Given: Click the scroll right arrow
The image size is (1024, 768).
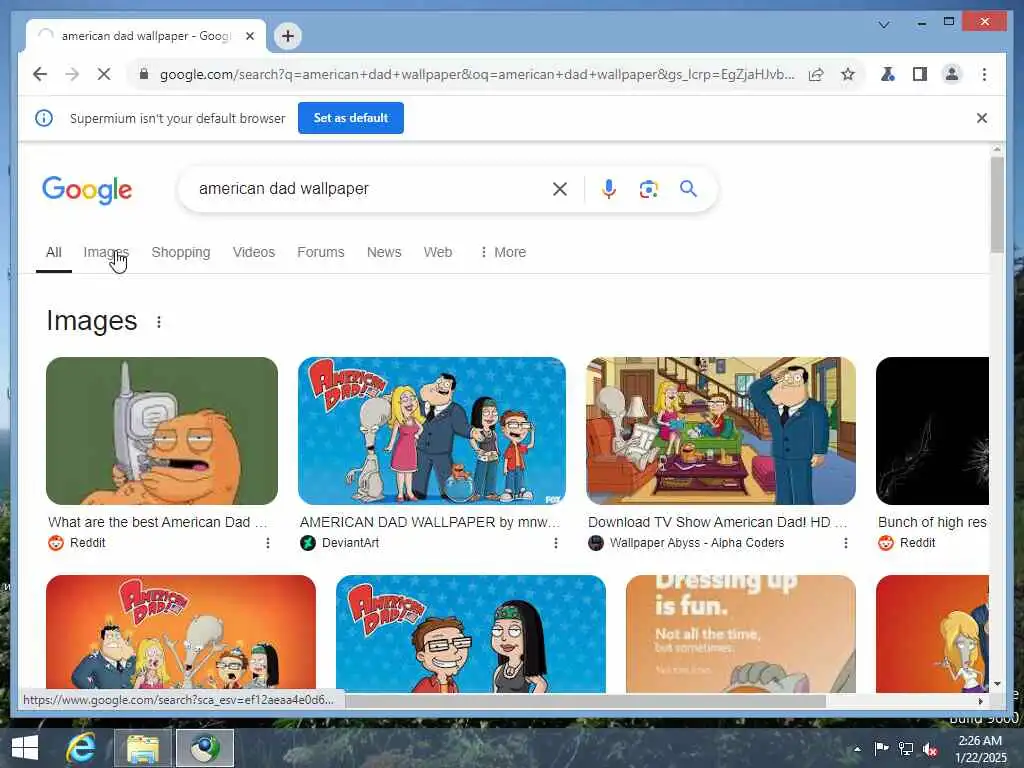Looking at the screenshot, I should click(x=980, y=701).
